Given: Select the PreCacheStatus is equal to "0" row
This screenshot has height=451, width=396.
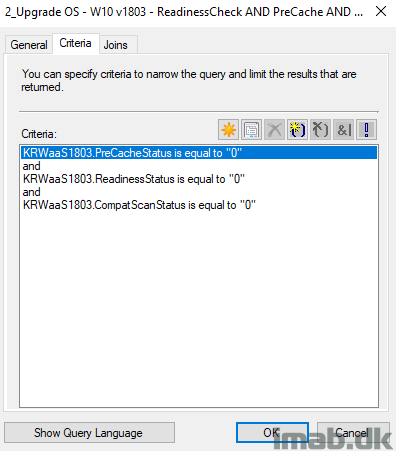Looking at the screenshot, I should pyautogui.click(x=199, y=153).
